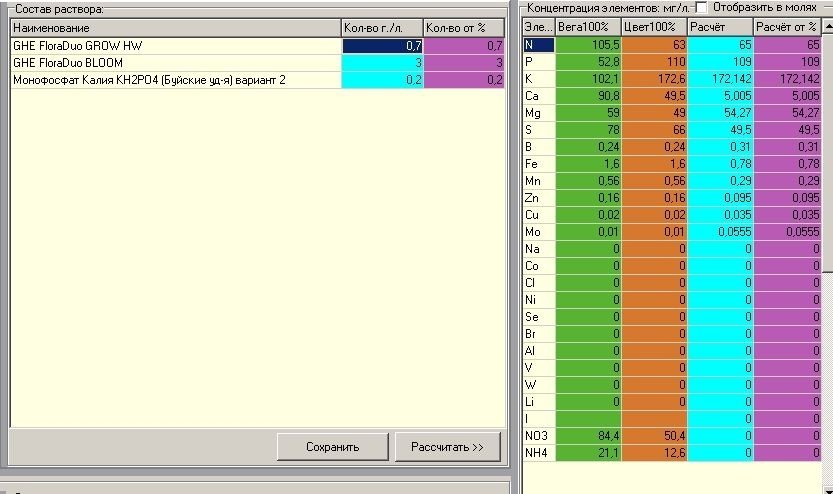Click the Цвет100% column header
This screenshot has width=833, height=494.
(654, 27)
